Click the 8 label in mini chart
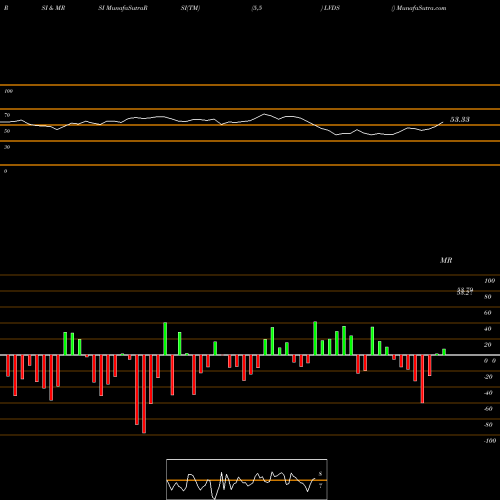The image size is (500, 500). (x=320, y=474)
